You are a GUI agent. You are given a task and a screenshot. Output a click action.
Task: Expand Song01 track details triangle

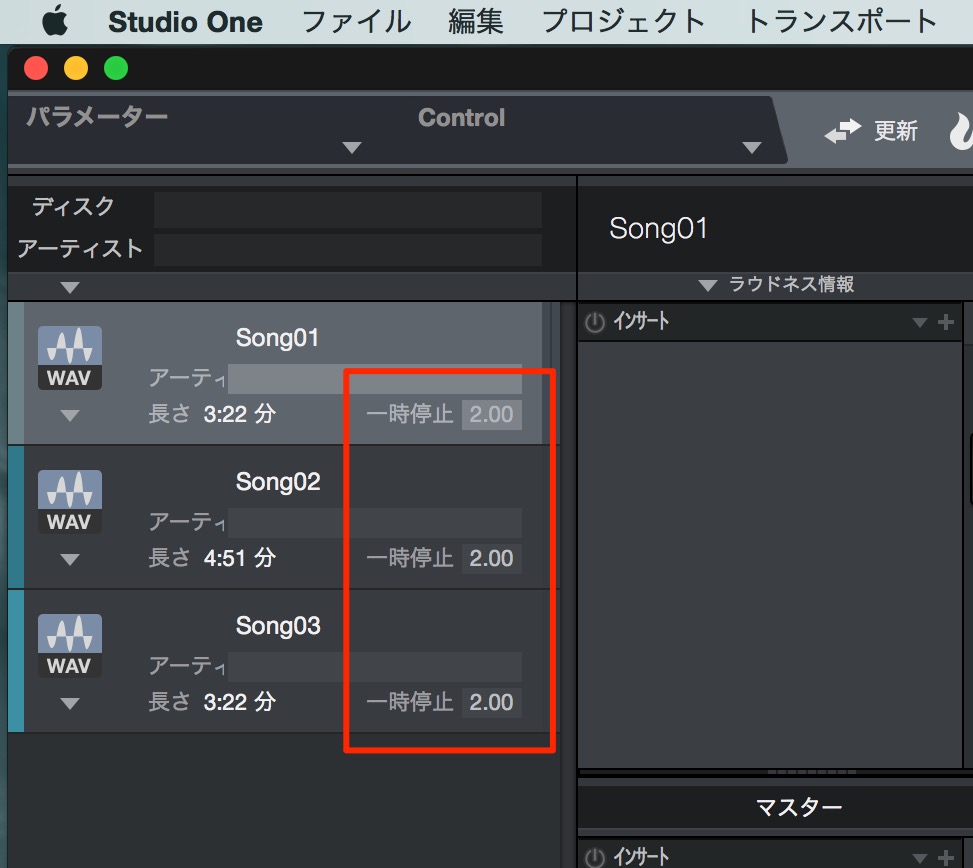coord(70,416)
